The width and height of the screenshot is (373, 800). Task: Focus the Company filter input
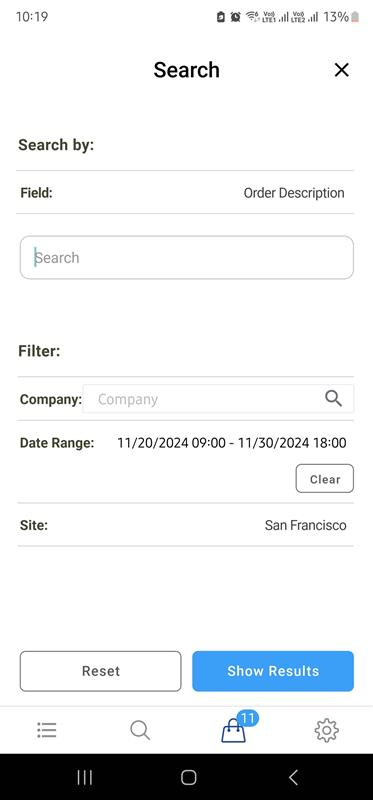point(218,398)
